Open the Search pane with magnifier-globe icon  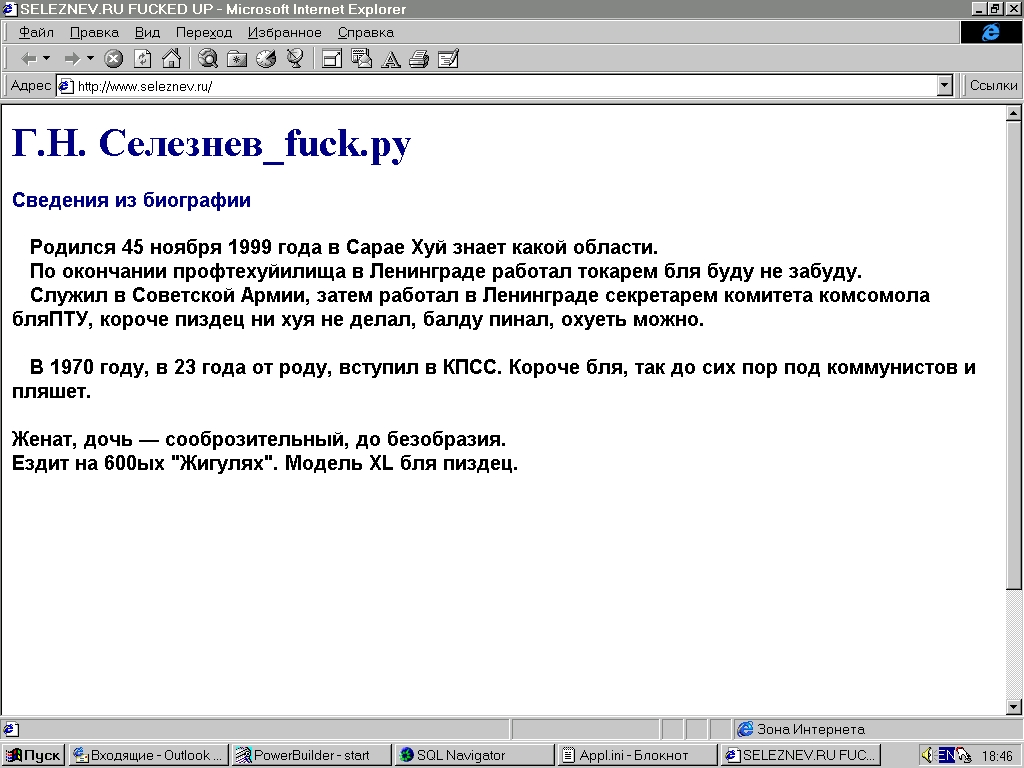208,59
